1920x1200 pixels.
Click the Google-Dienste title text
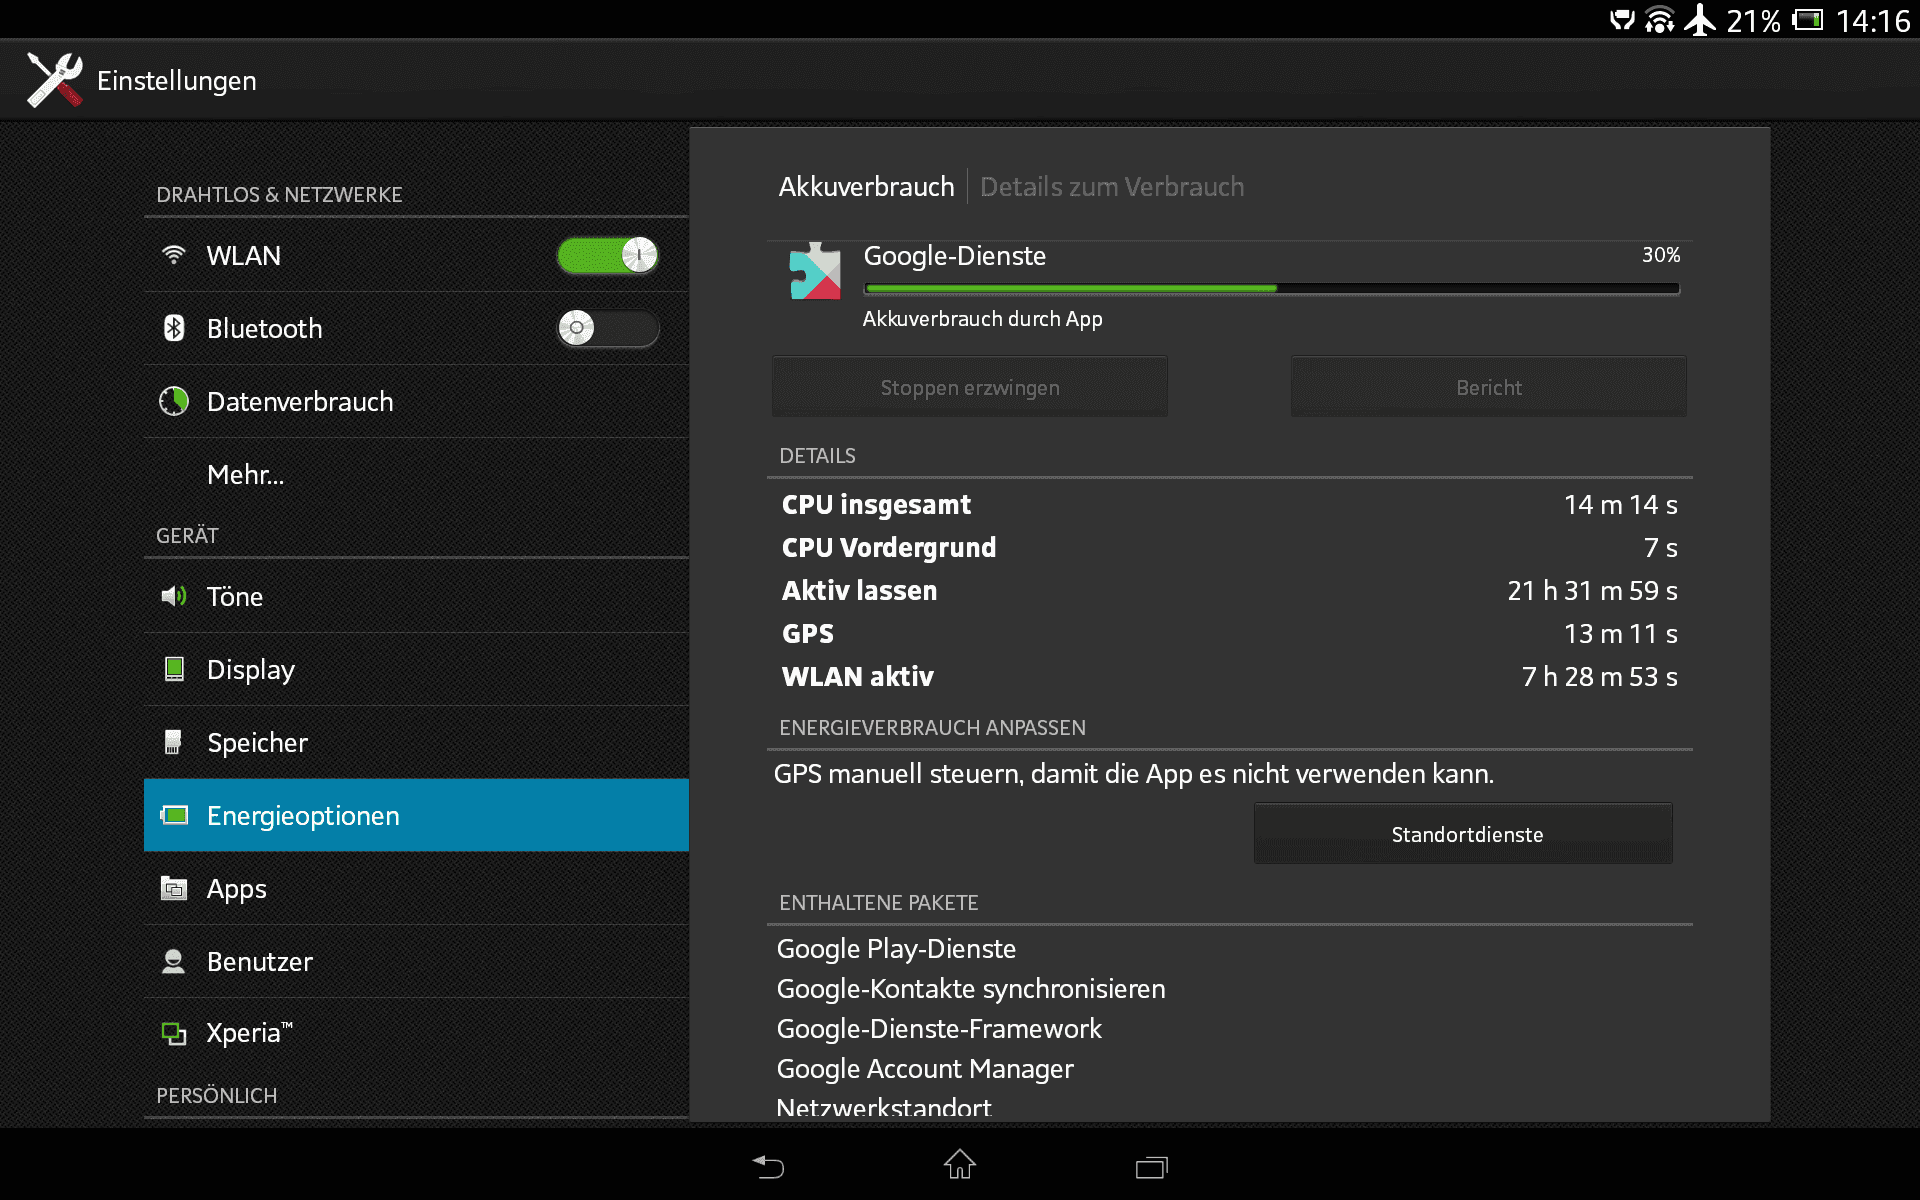(x=955, y=256)
